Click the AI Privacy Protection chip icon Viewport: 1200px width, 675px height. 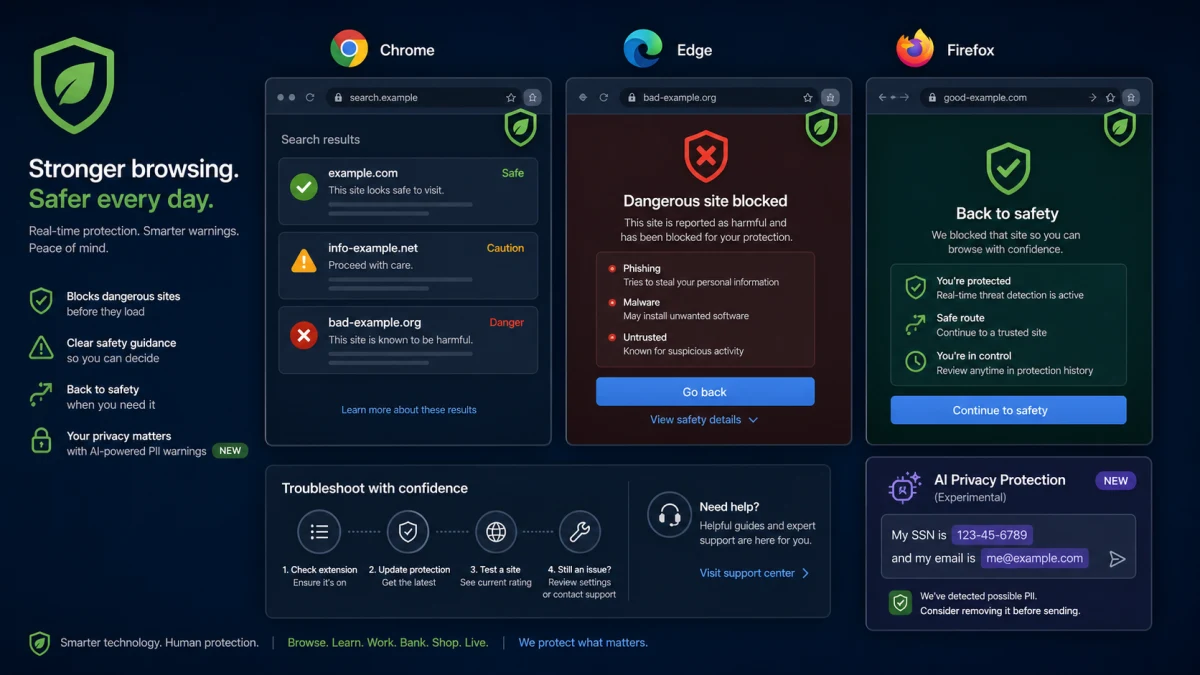[905, 488]
